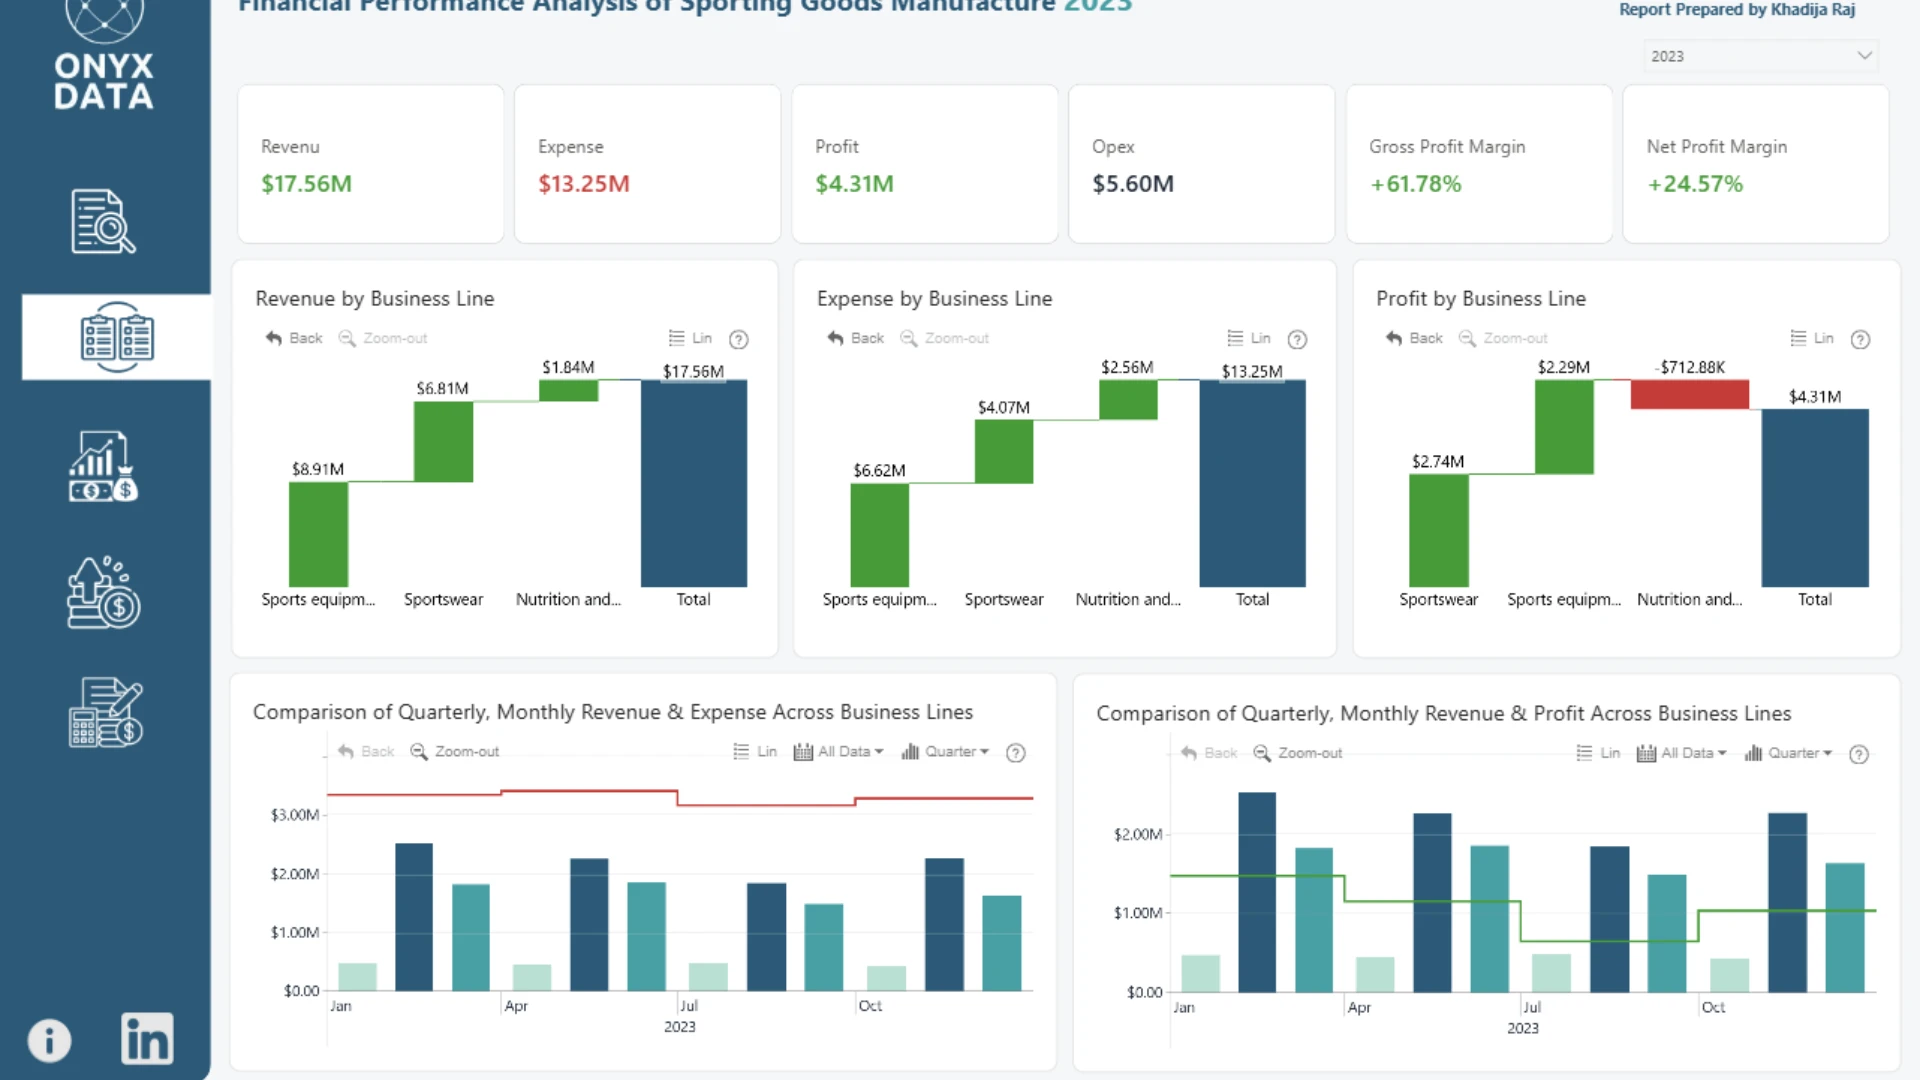This screenshot has width=1920, height=1080.
Task: Toggle Lin scale on Expense by Business Line
Action: click(x=1249, y=338)
